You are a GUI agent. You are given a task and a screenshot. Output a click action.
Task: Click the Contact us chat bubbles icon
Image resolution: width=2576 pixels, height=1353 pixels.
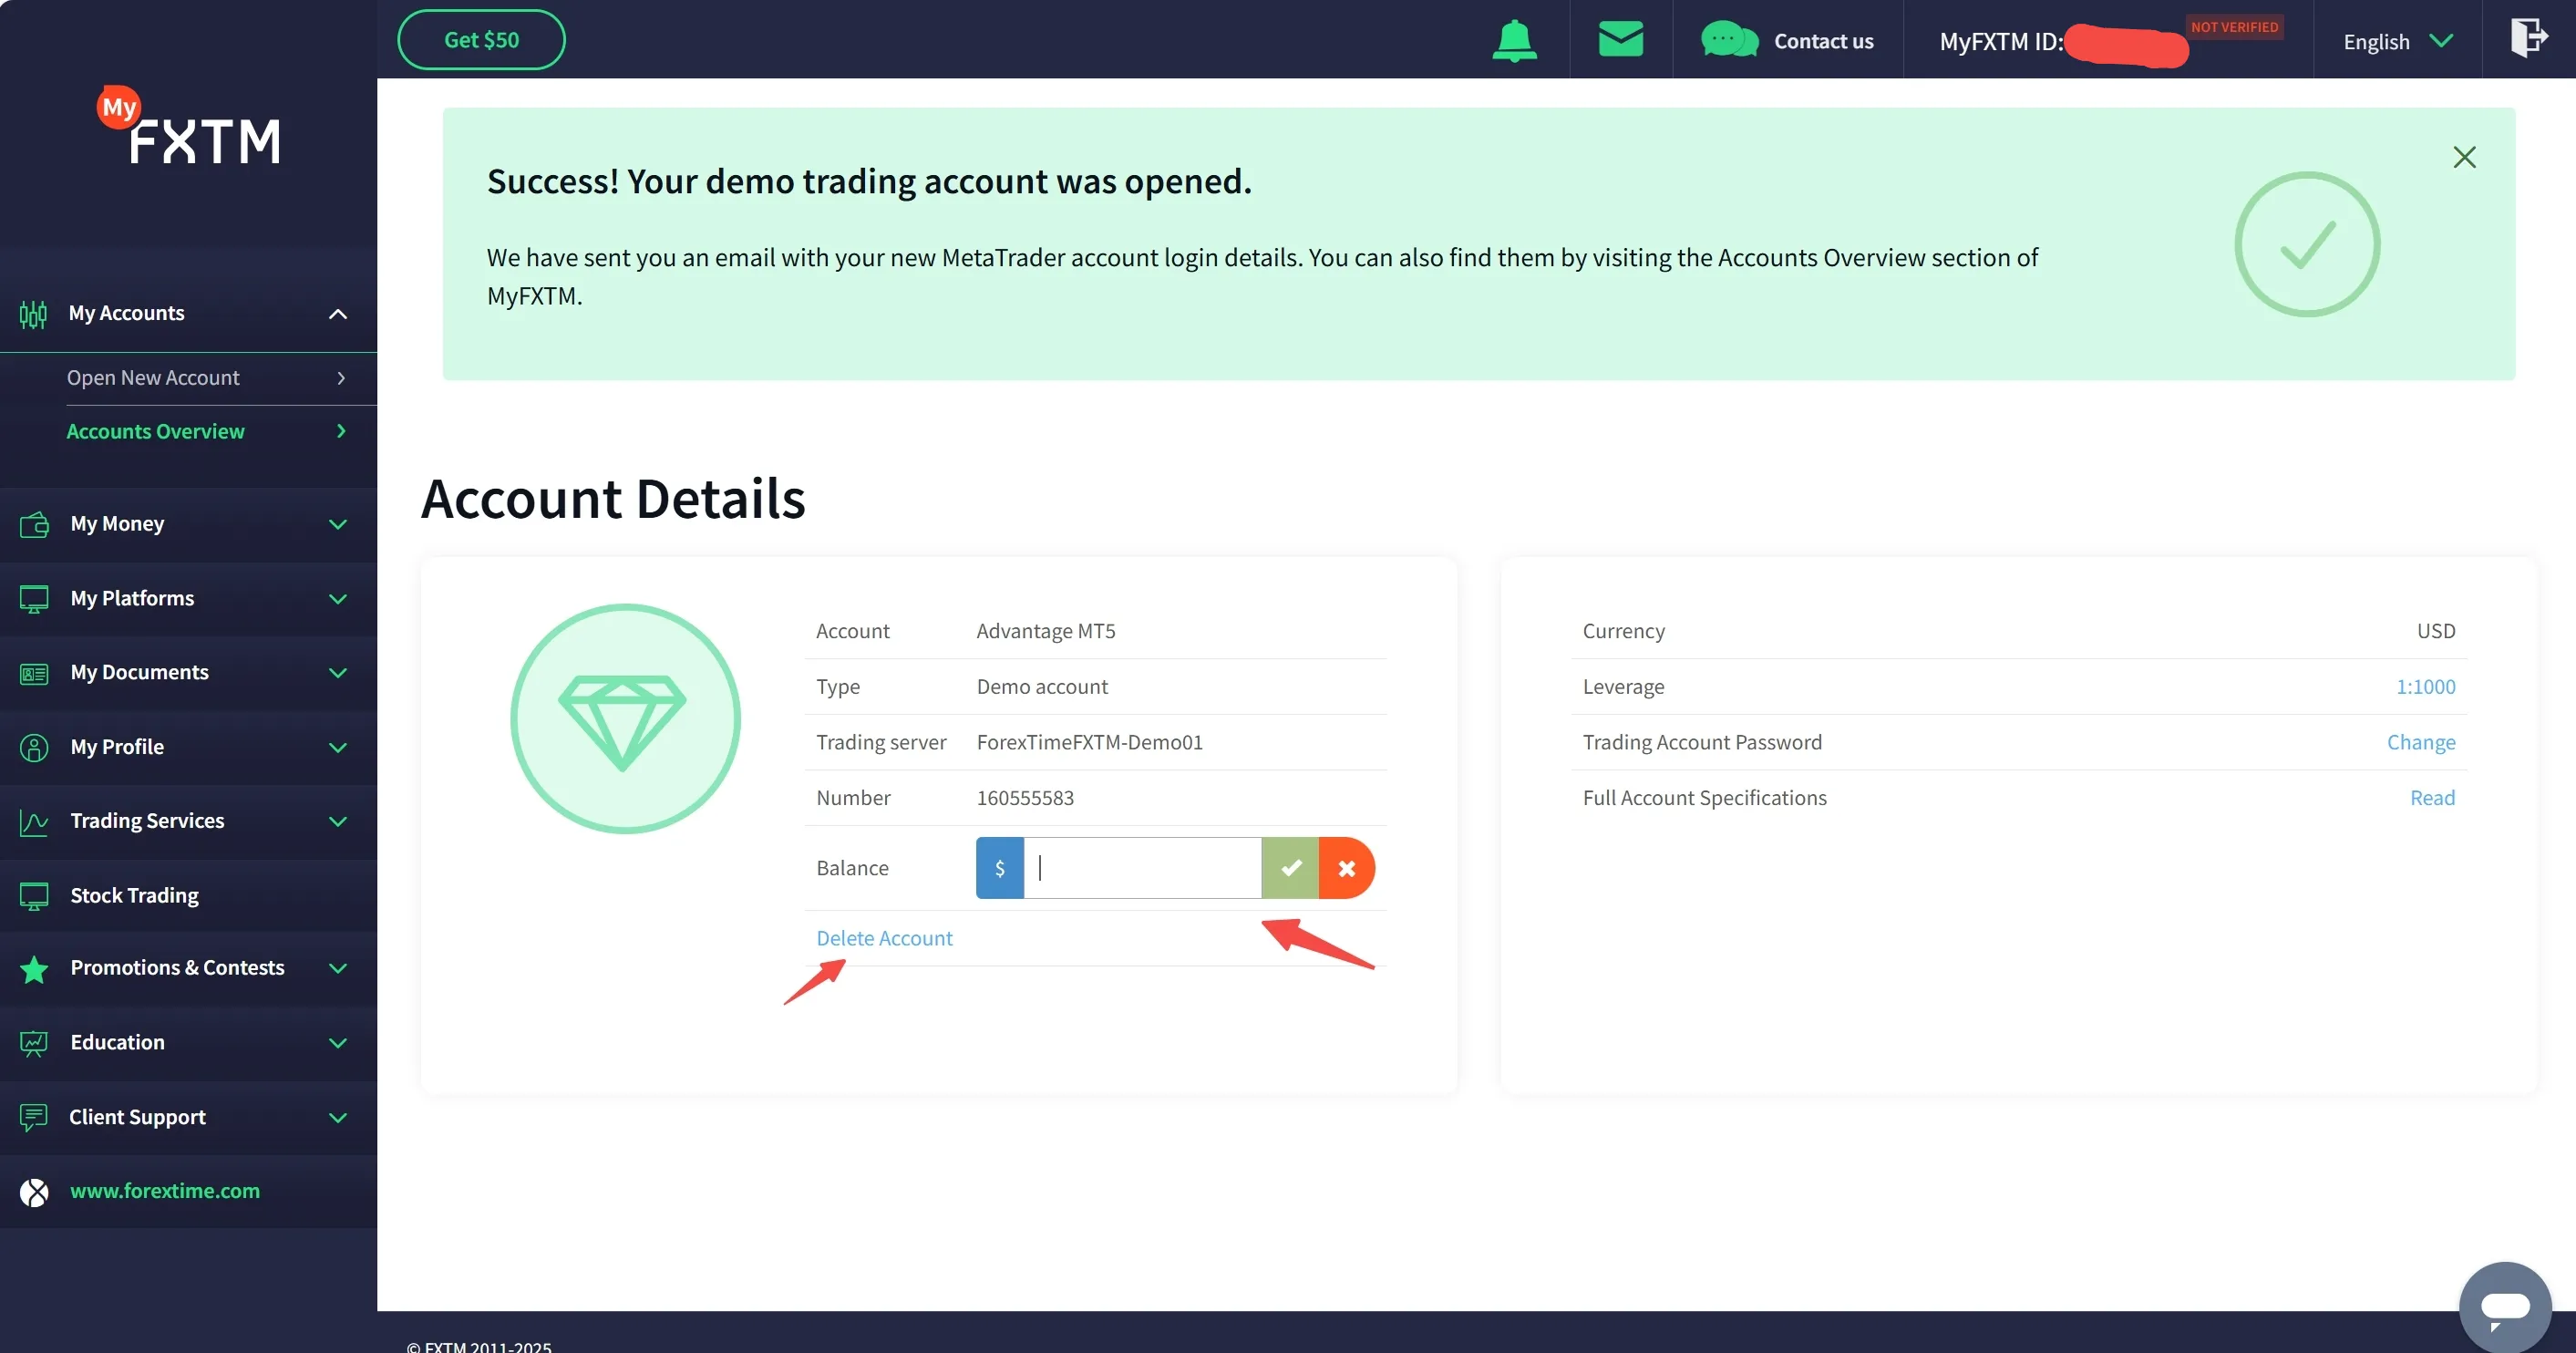(1729, 40)
